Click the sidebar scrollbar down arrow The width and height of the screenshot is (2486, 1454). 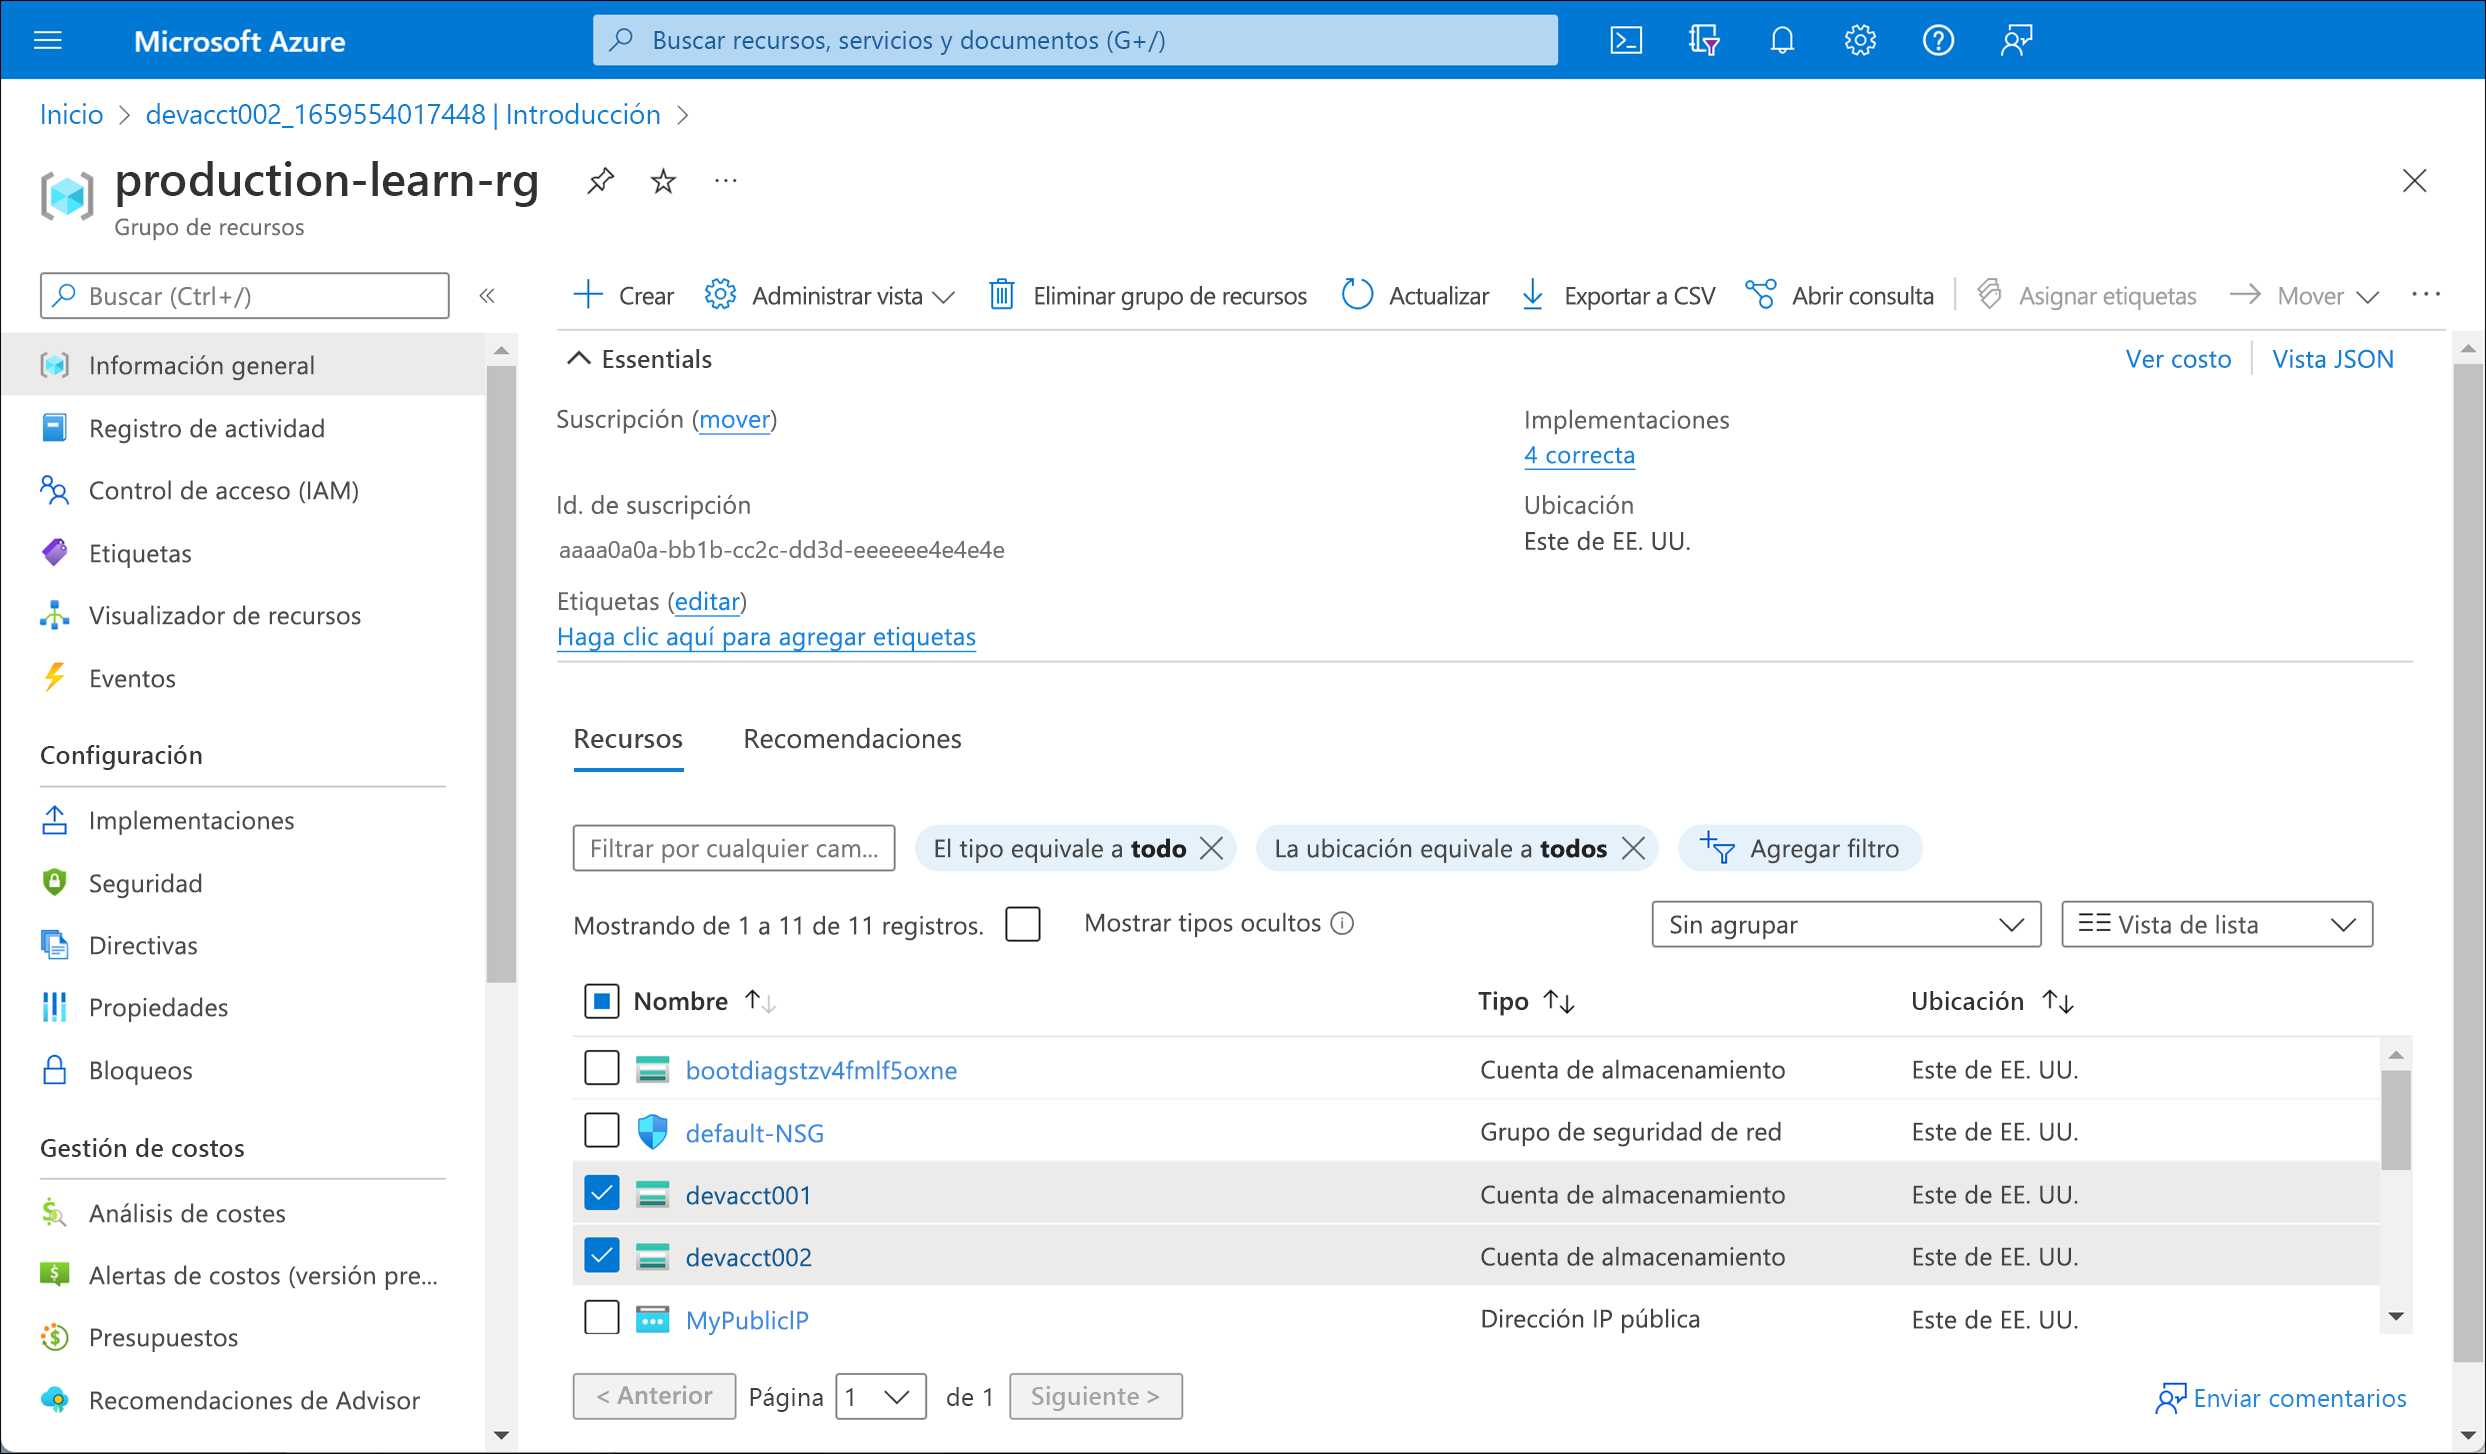pyautogui.click(x=501, y=1435)
